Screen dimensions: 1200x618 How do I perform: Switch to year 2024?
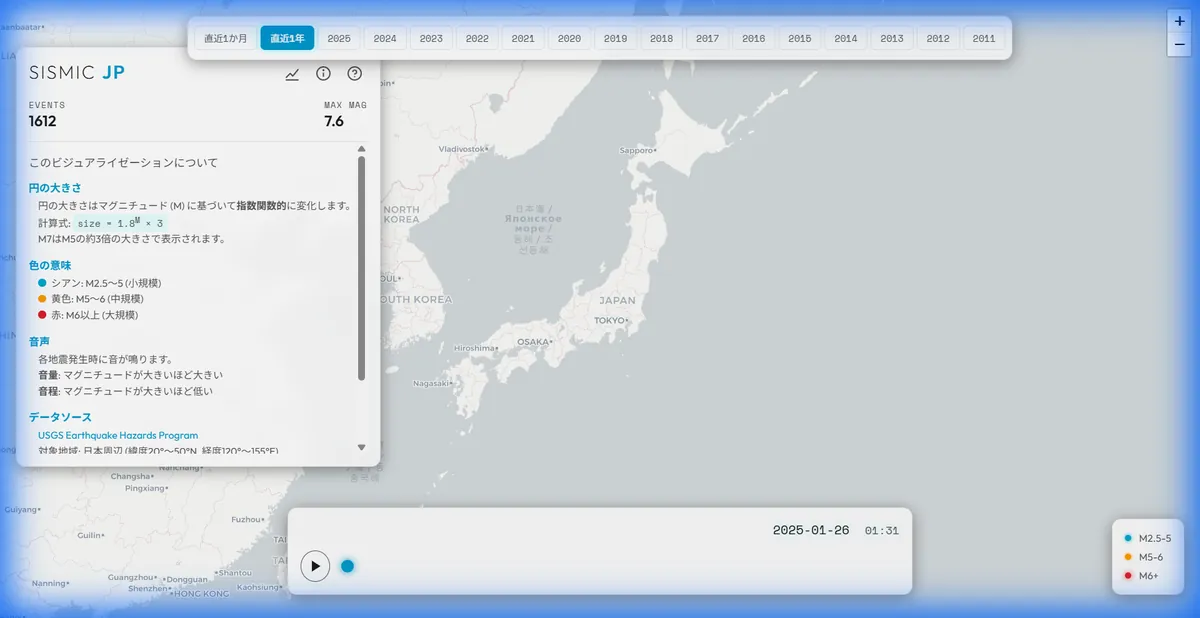pyautogui.click(x=385, y=38)
